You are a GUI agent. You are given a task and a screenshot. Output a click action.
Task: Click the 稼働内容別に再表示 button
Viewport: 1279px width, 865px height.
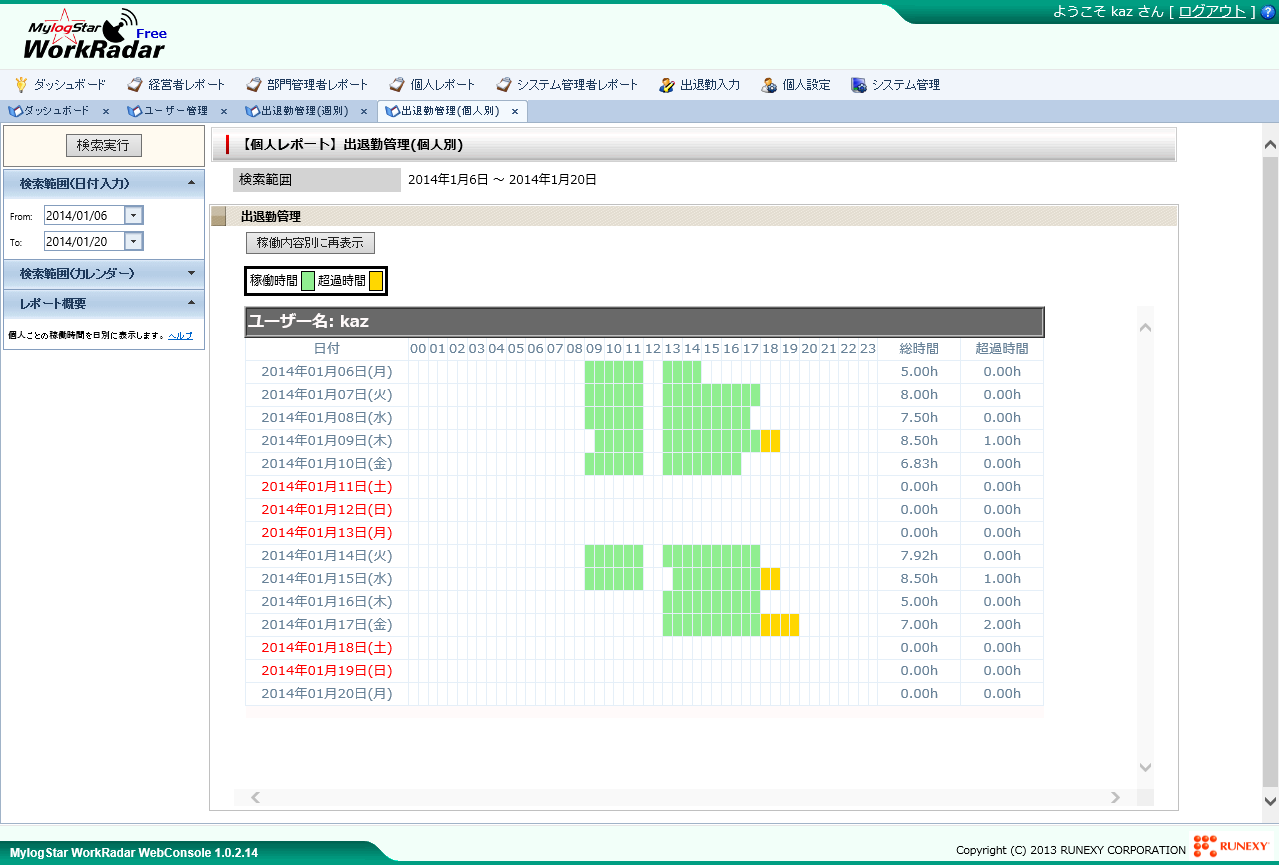tap(309, 243)
